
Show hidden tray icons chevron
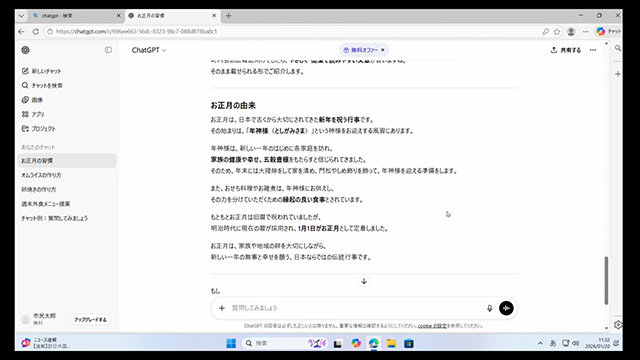tap(540, 343)
